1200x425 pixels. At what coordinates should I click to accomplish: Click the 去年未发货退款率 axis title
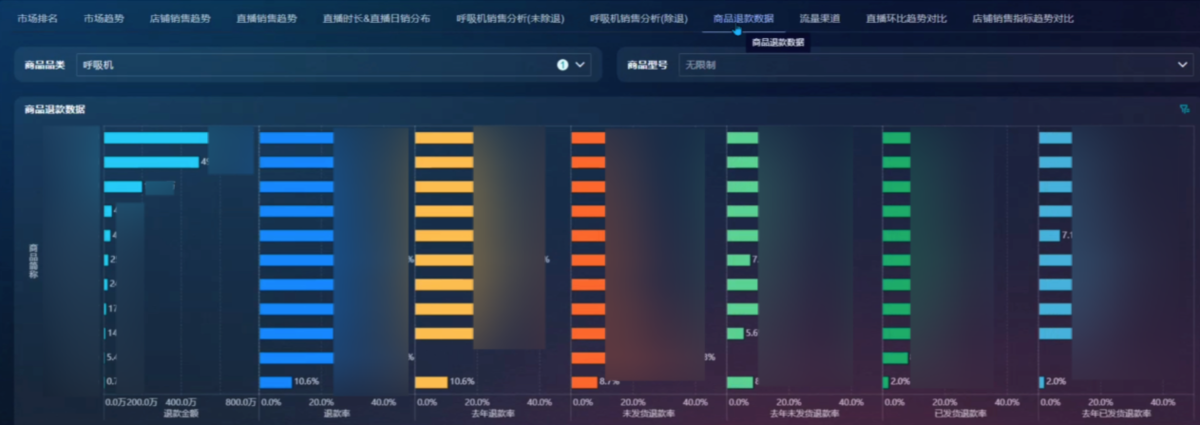coord(803,413)
